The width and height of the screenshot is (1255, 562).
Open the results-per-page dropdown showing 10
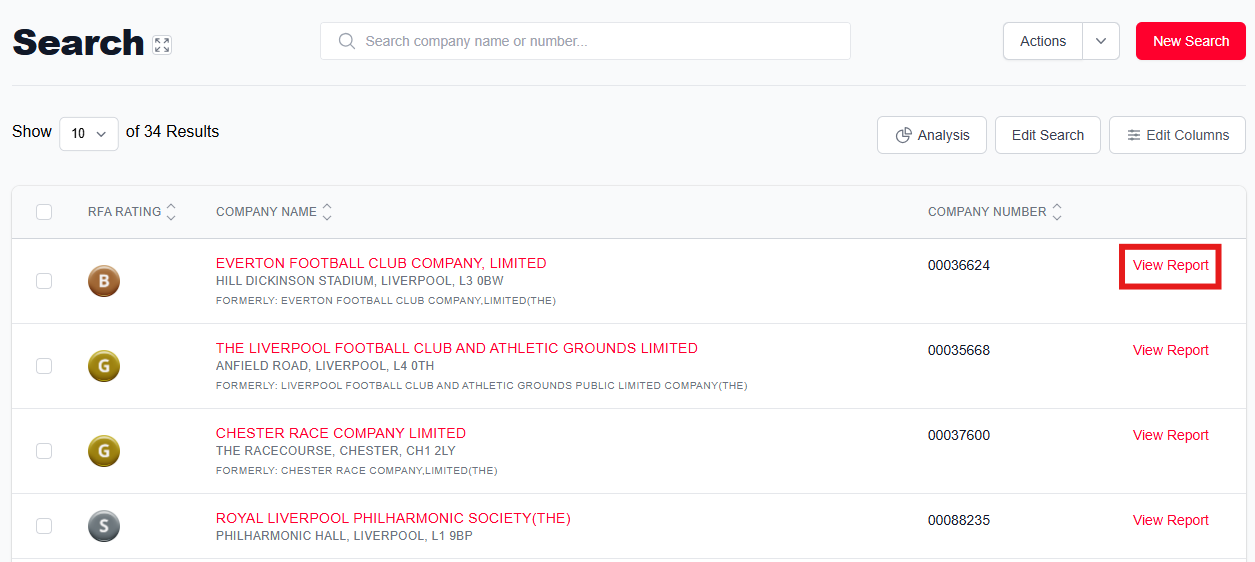[x=89, y=133]
